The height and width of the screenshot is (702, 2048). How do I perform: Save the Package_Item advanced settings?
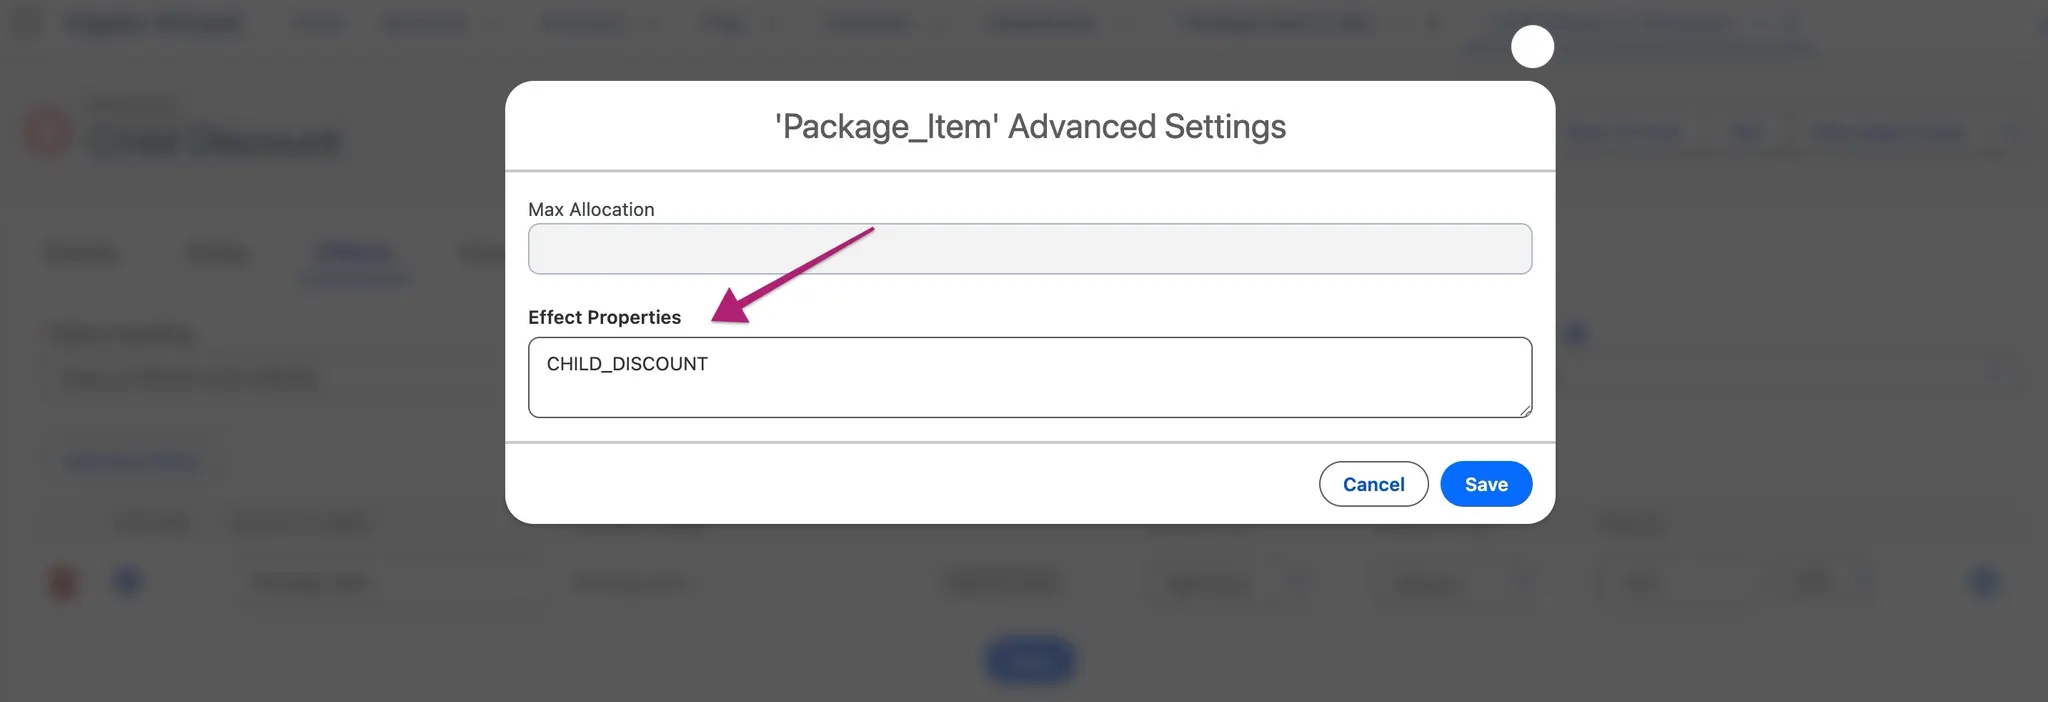1485,484
